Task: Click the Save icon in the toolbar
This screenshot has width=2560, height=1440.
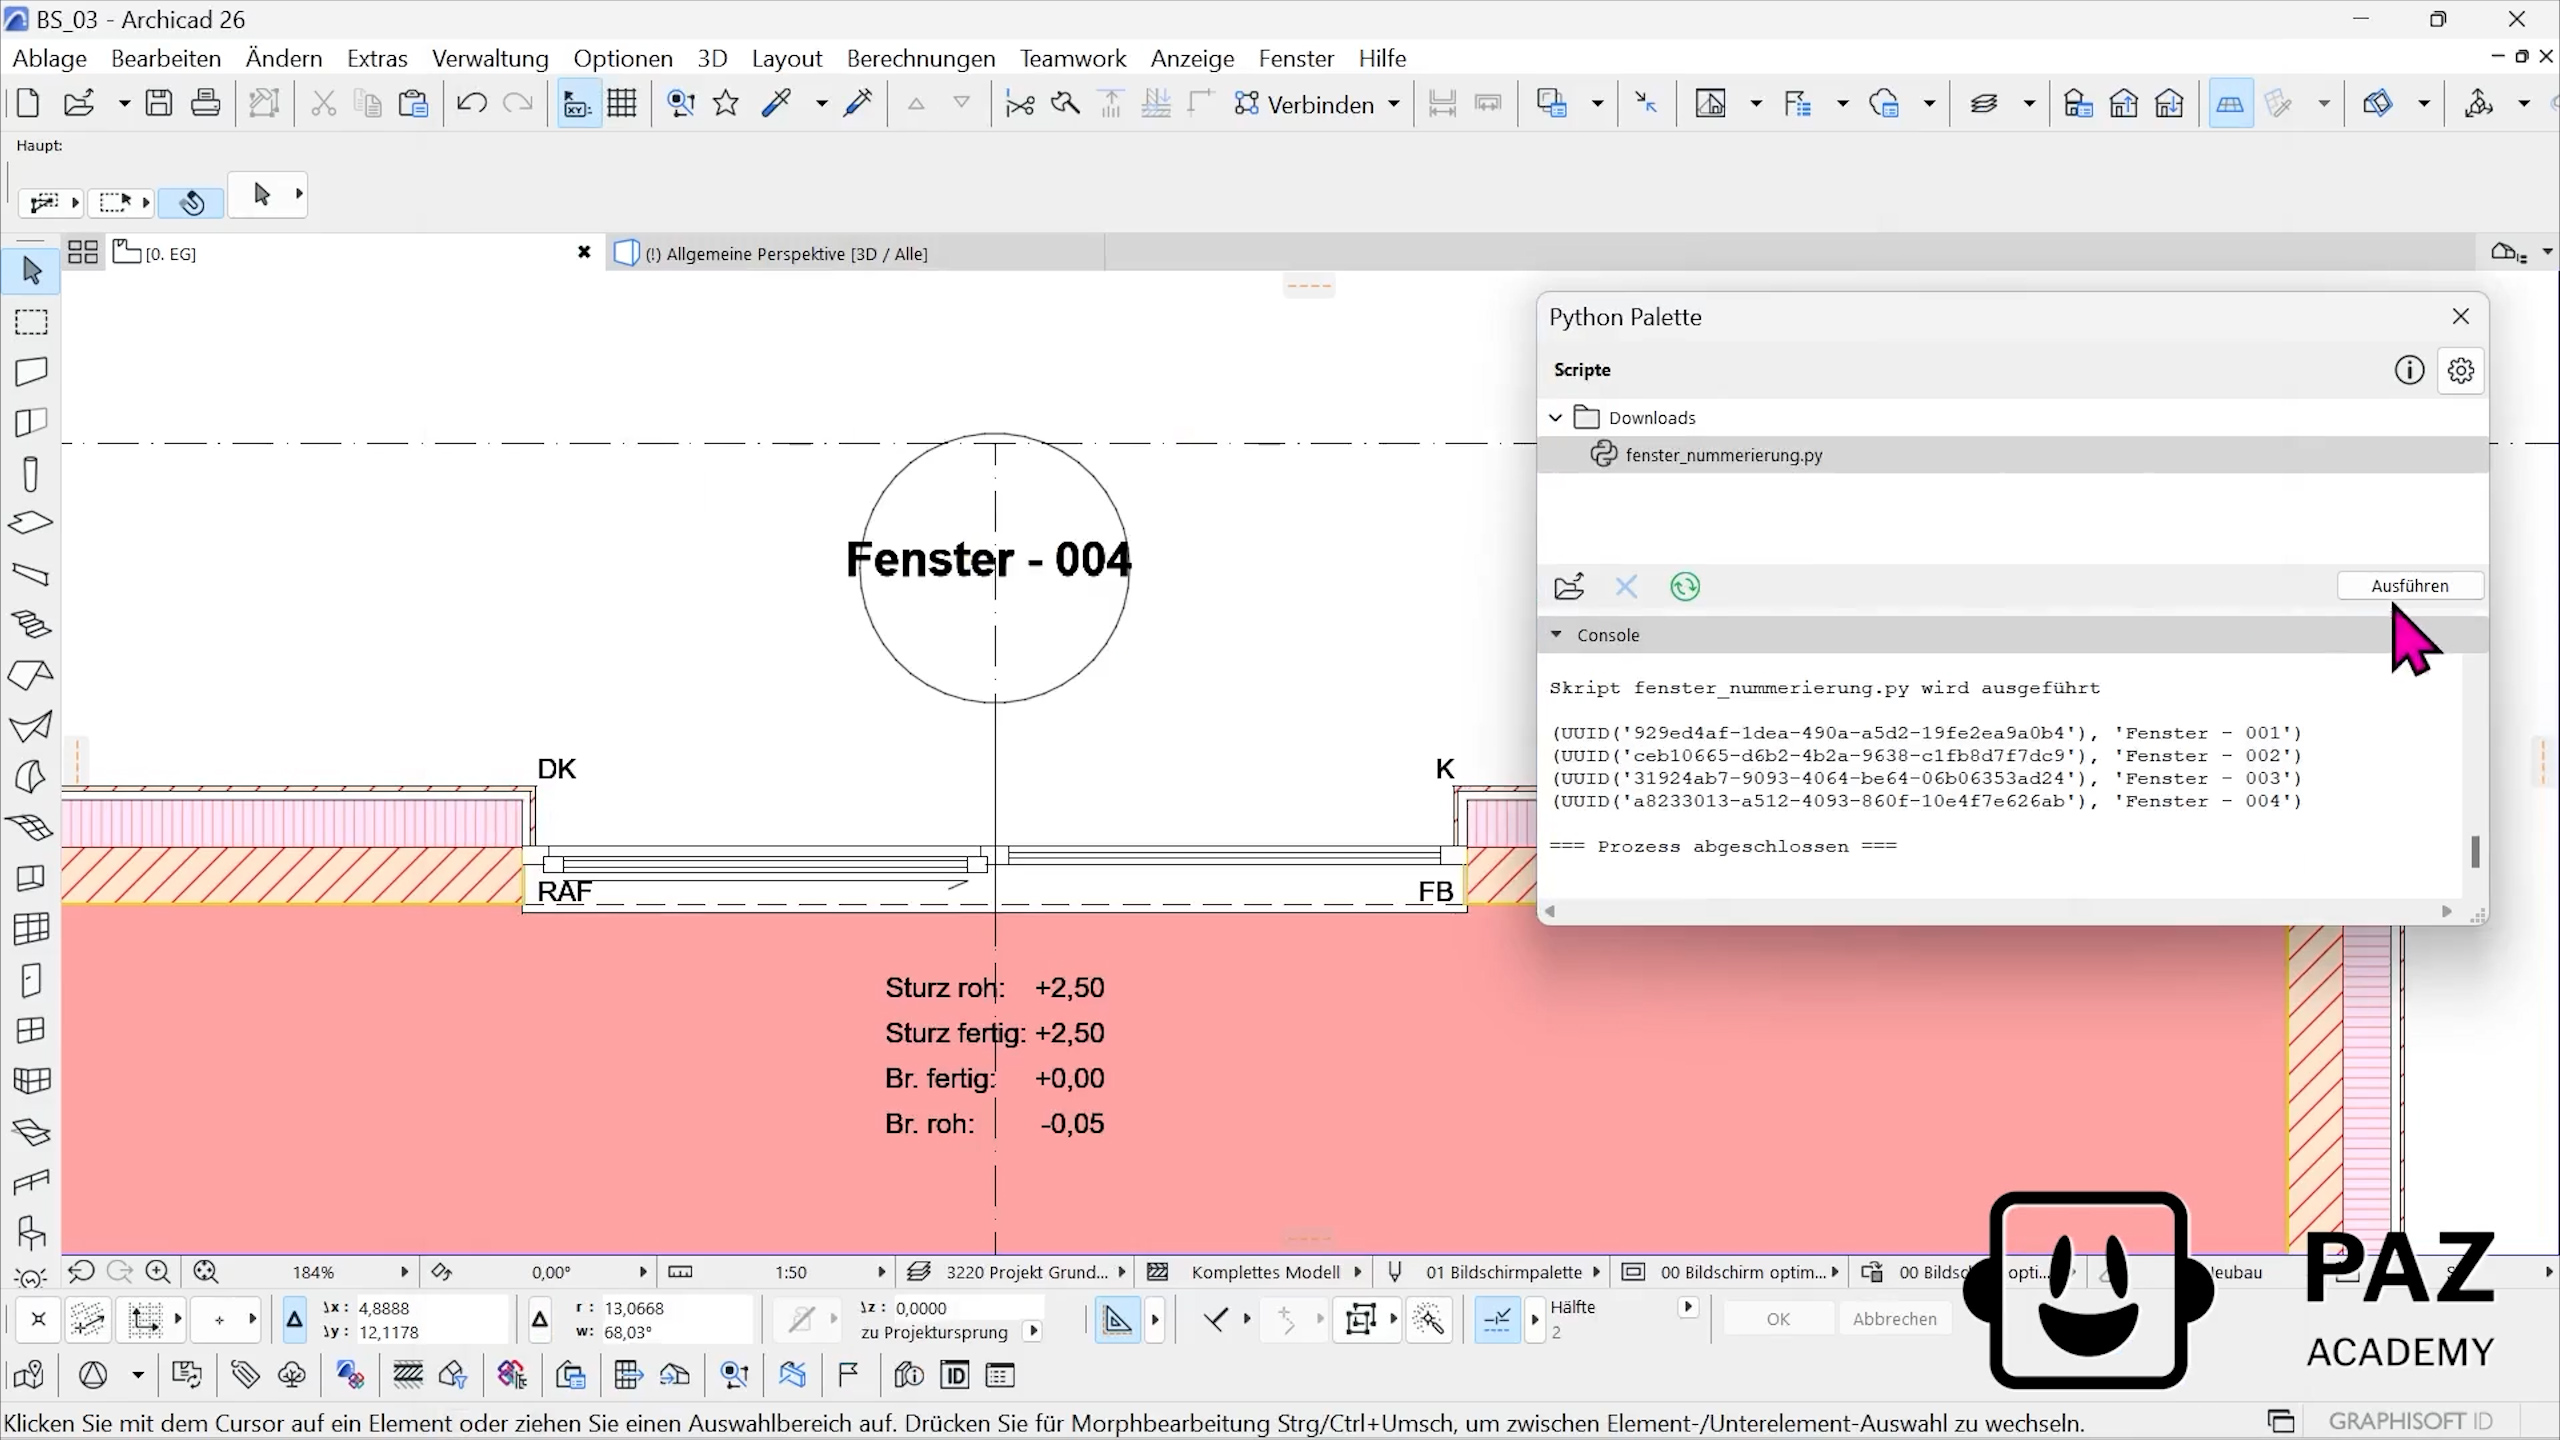Action: pyautogui.click(x=159, y=103)
